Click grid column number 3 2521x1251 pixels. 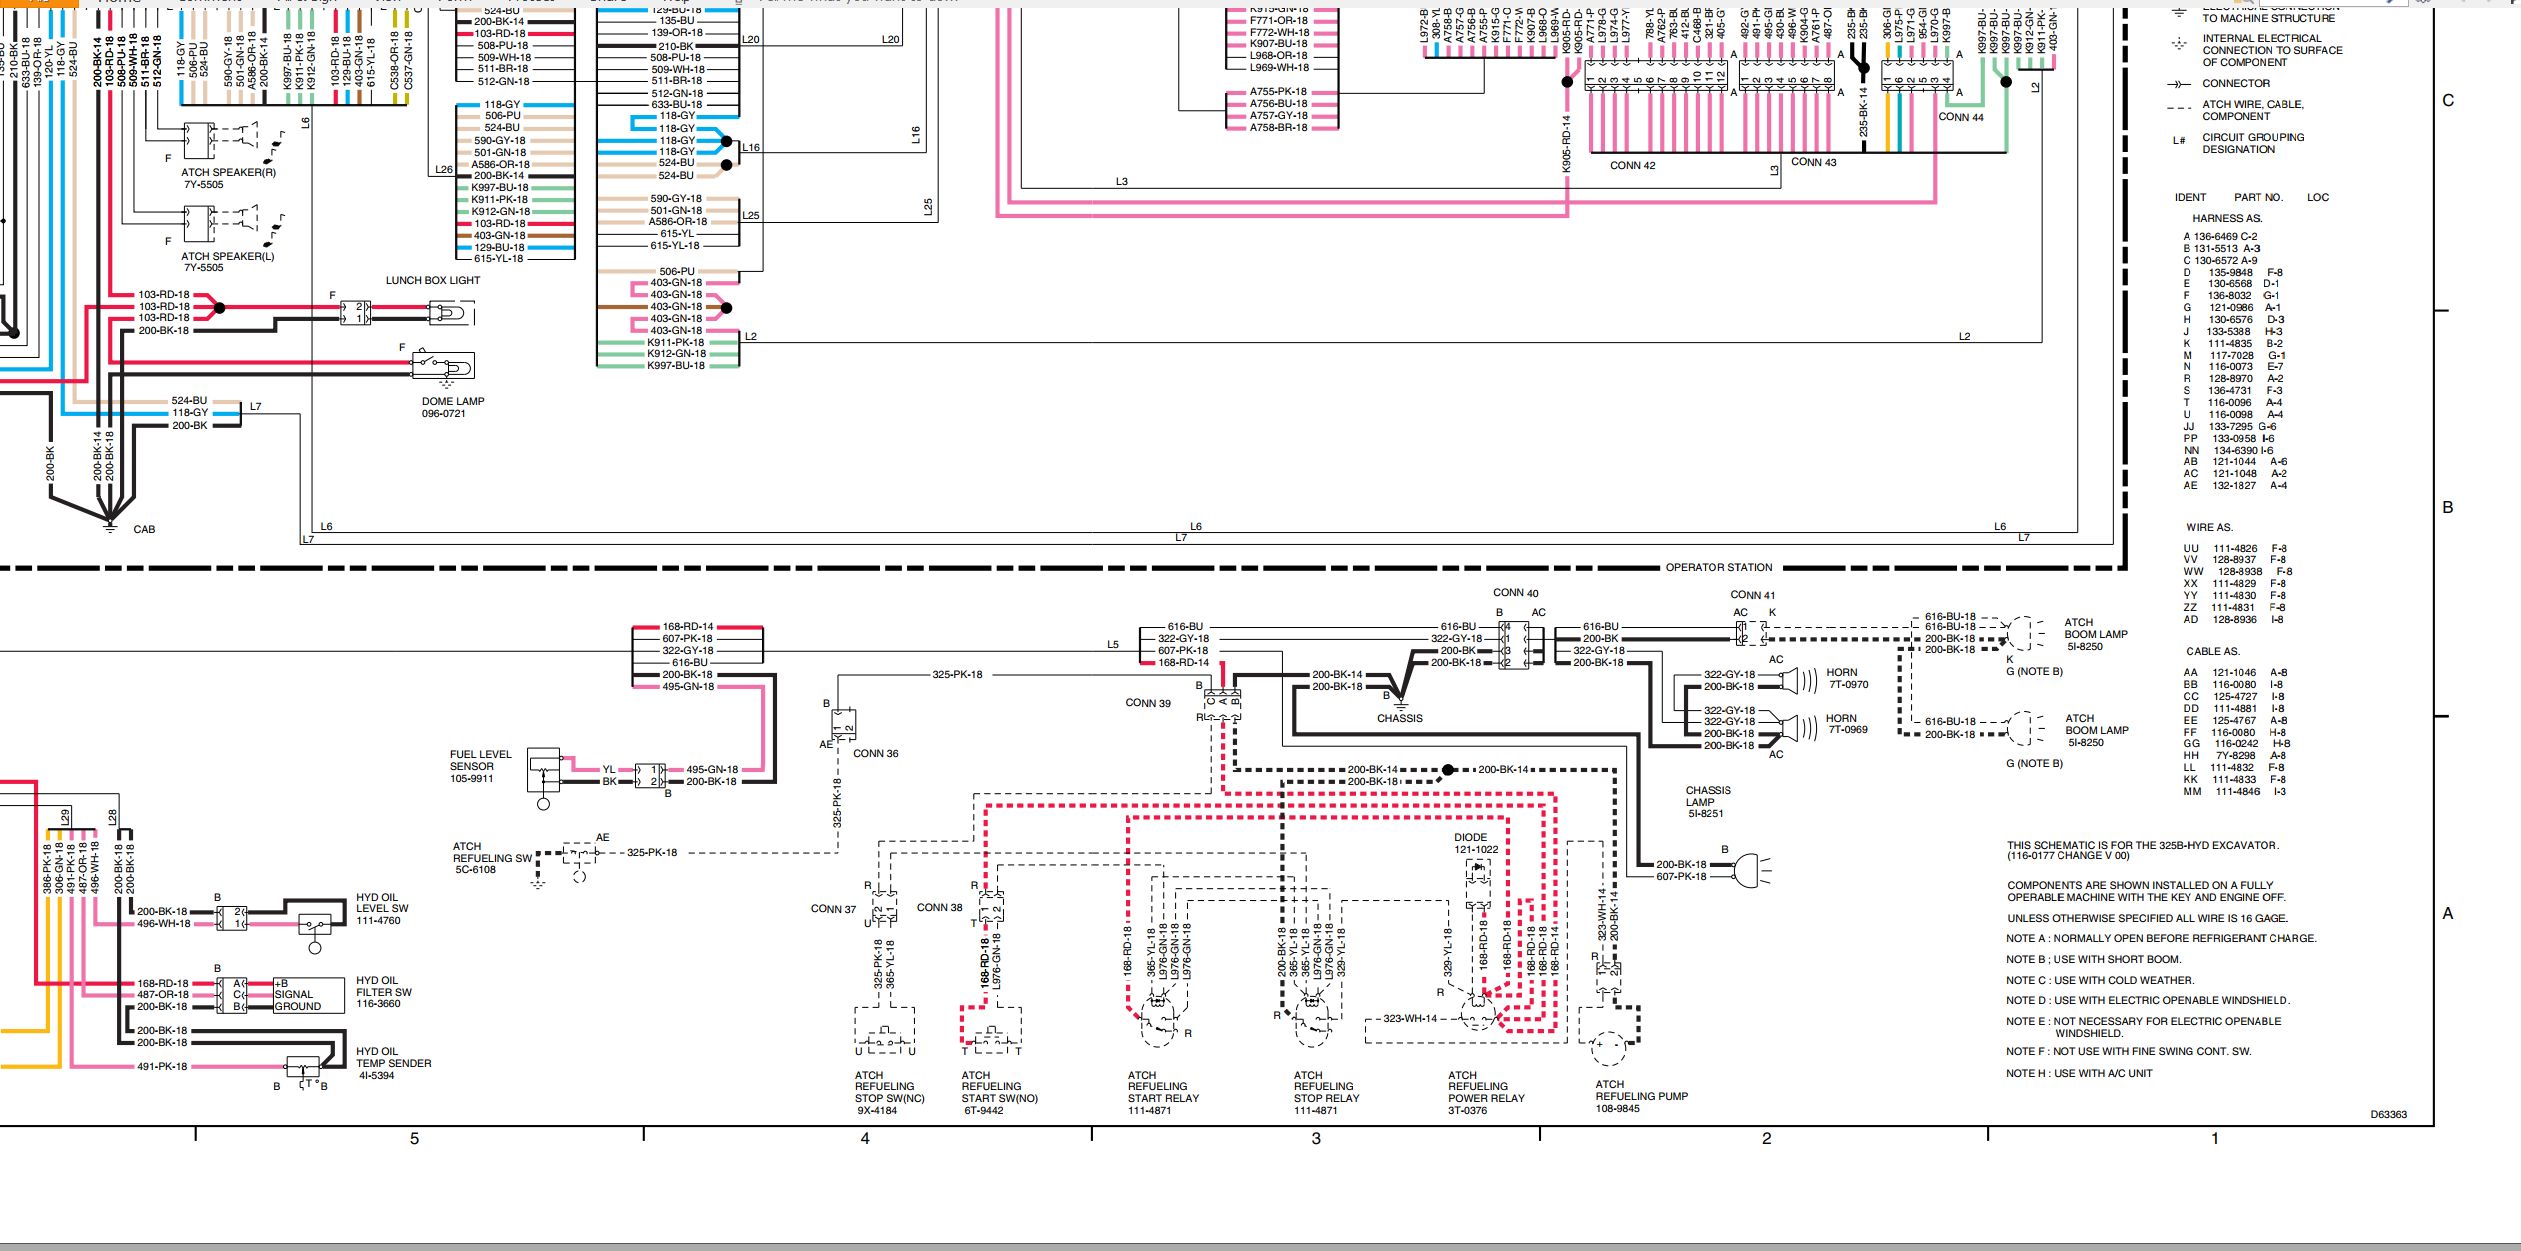click(1316, 1138)
